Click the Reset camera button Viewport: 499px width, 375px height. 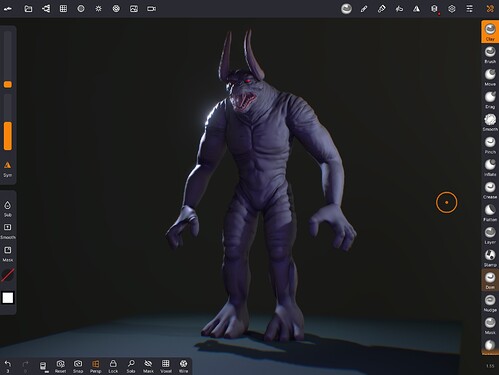point(60,366)
